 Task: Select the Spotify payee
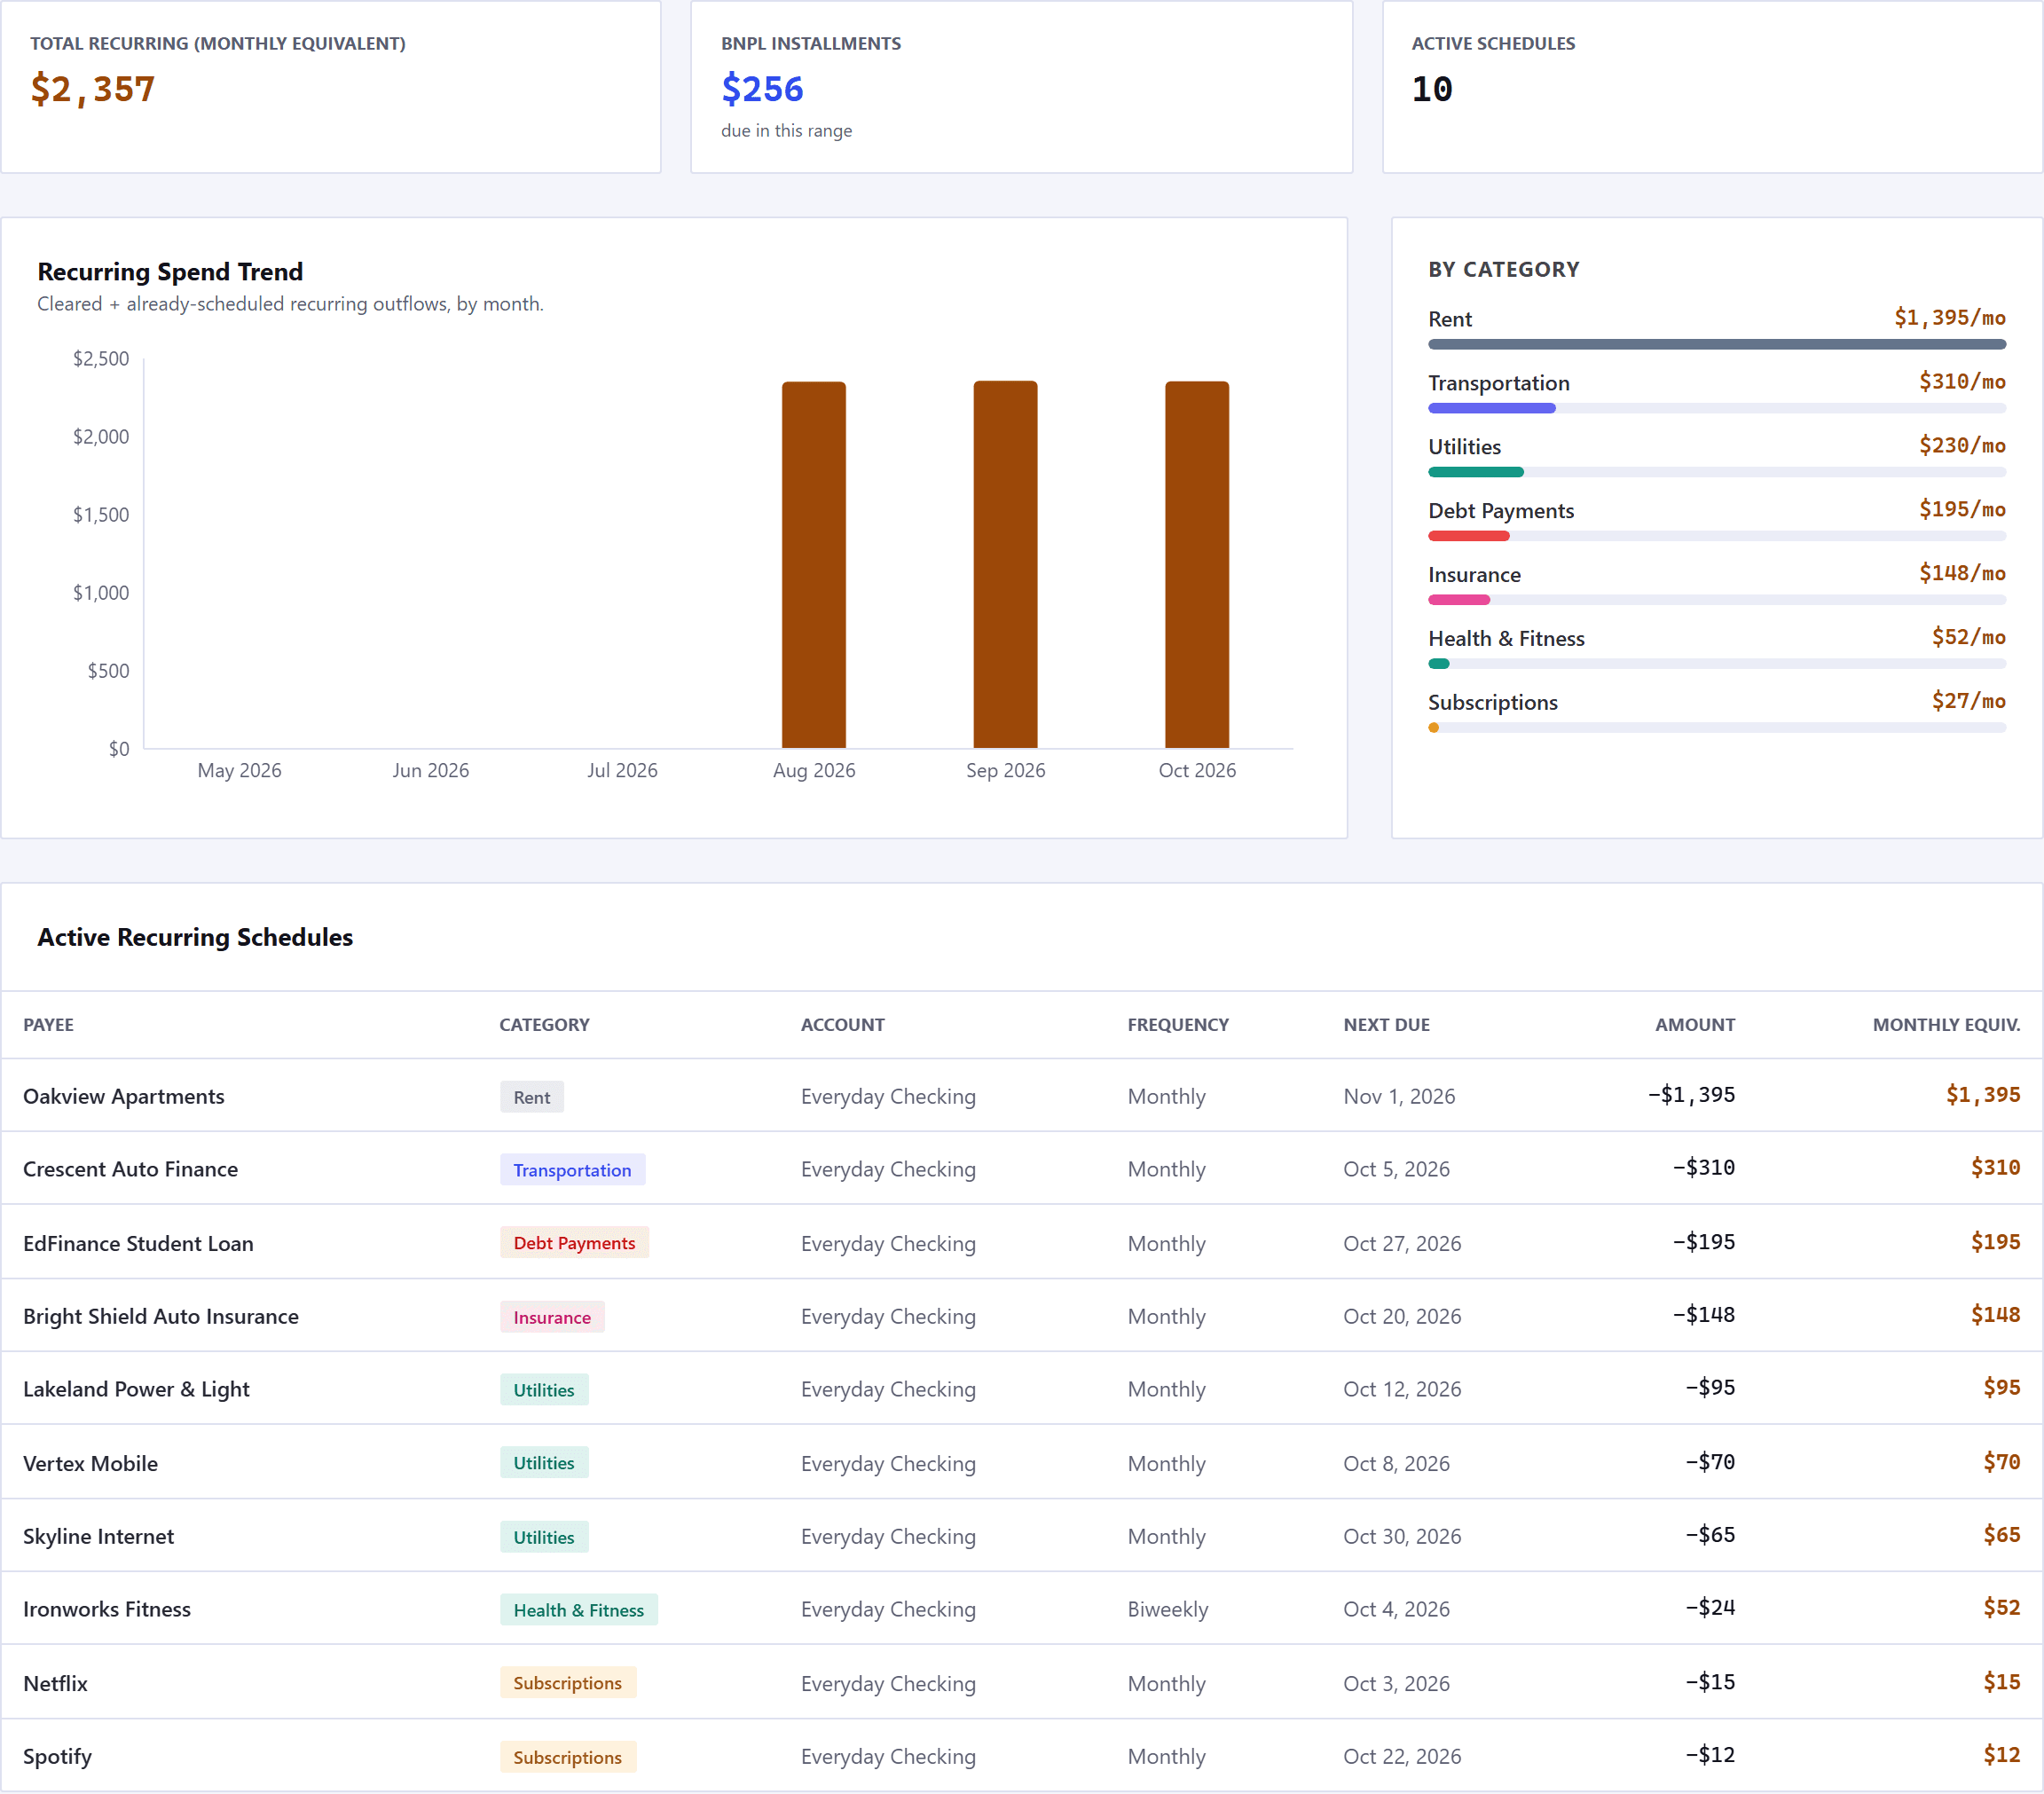[x=58, y=1756]
